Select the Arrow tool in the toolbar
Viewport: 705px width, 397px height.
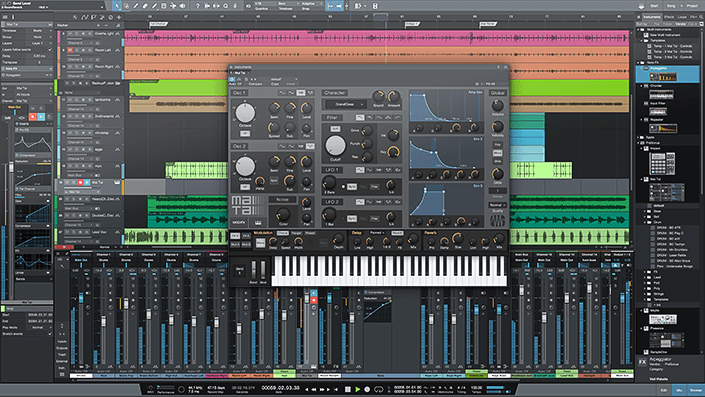point(117,6)
